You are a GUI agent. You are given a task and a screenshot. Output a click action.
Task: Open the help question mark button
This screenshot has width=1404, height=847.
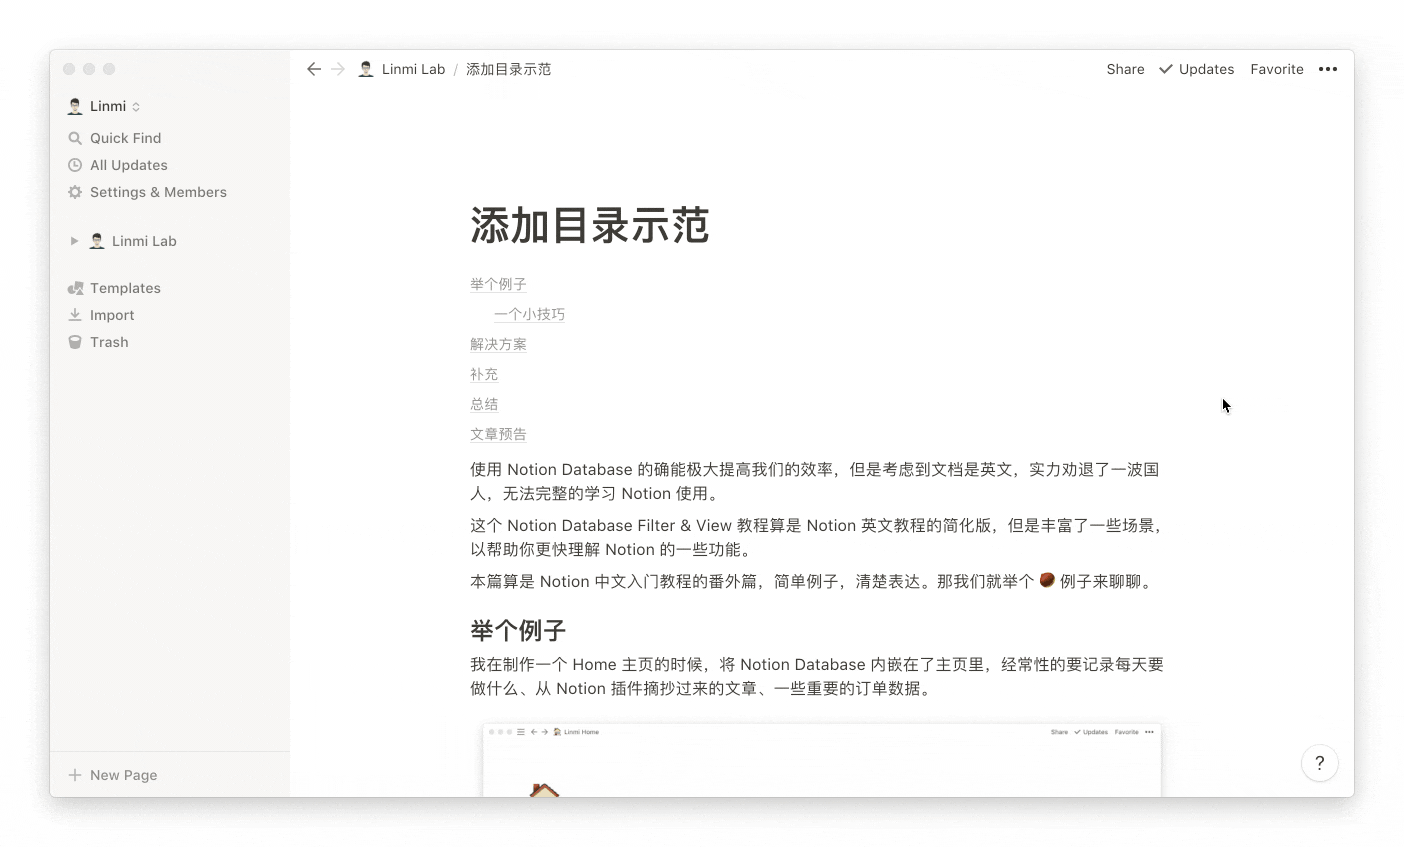1320,763
